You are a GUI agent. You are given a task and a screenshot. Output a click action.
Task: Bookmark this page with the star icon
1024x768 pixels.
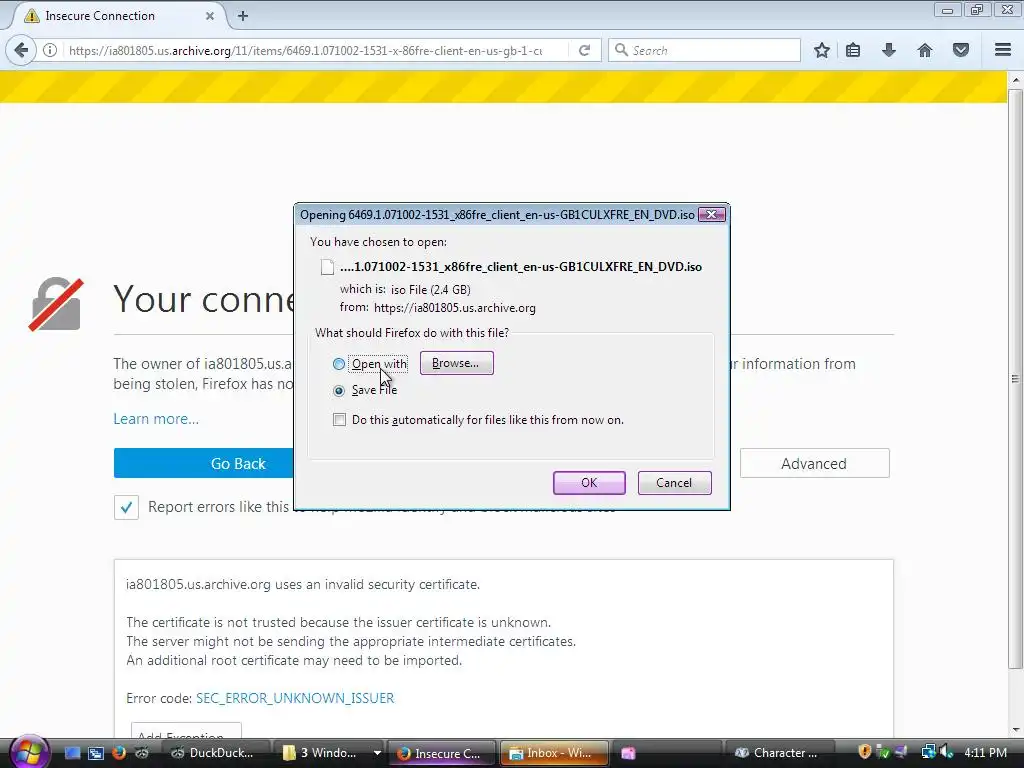(x=822, y=50)
